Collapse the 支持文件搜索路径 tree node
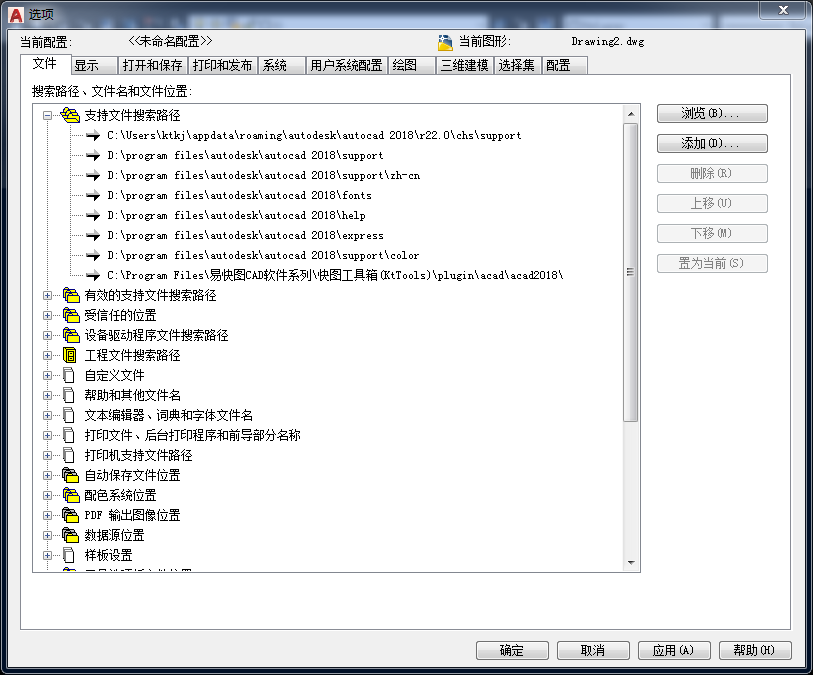 [x=47, y=115]
